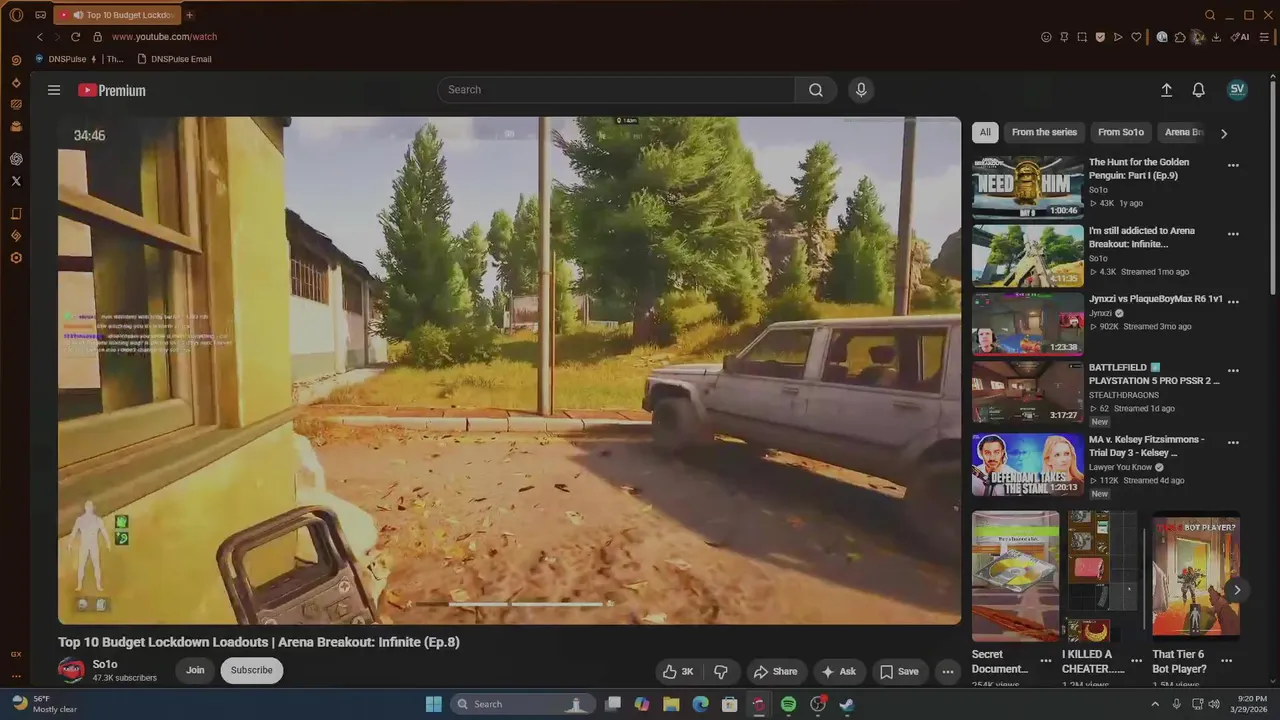Click the Windows taskbar search box
1280x720 pixels.
coord(522,704)
